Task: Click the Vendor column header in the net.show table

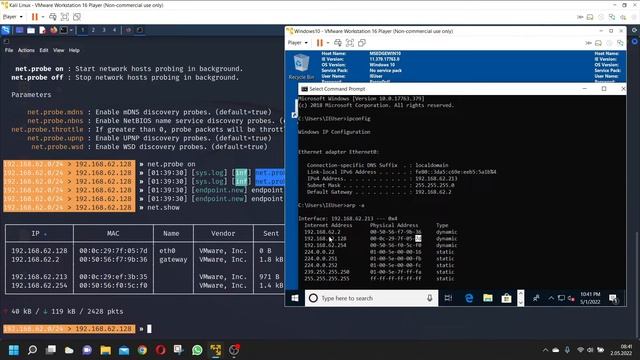Action: pyautogui.click(x=223, y=233)
